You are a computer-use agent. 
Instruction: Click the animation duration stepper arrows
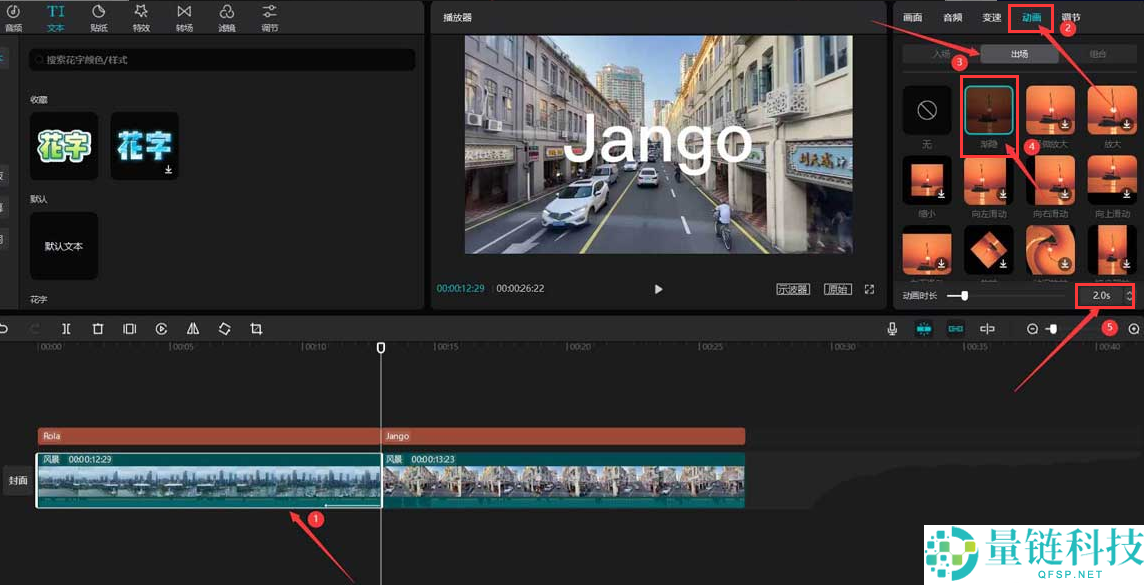(1129, 296)
